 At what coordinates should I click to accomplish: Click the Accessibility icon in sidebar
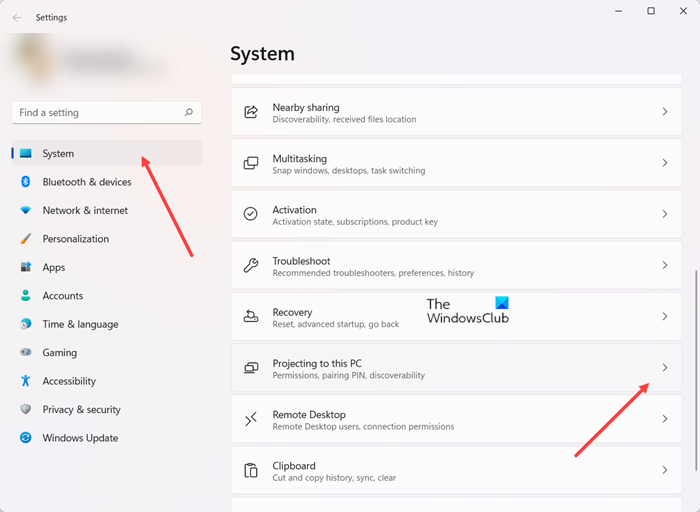coord(25,381)
